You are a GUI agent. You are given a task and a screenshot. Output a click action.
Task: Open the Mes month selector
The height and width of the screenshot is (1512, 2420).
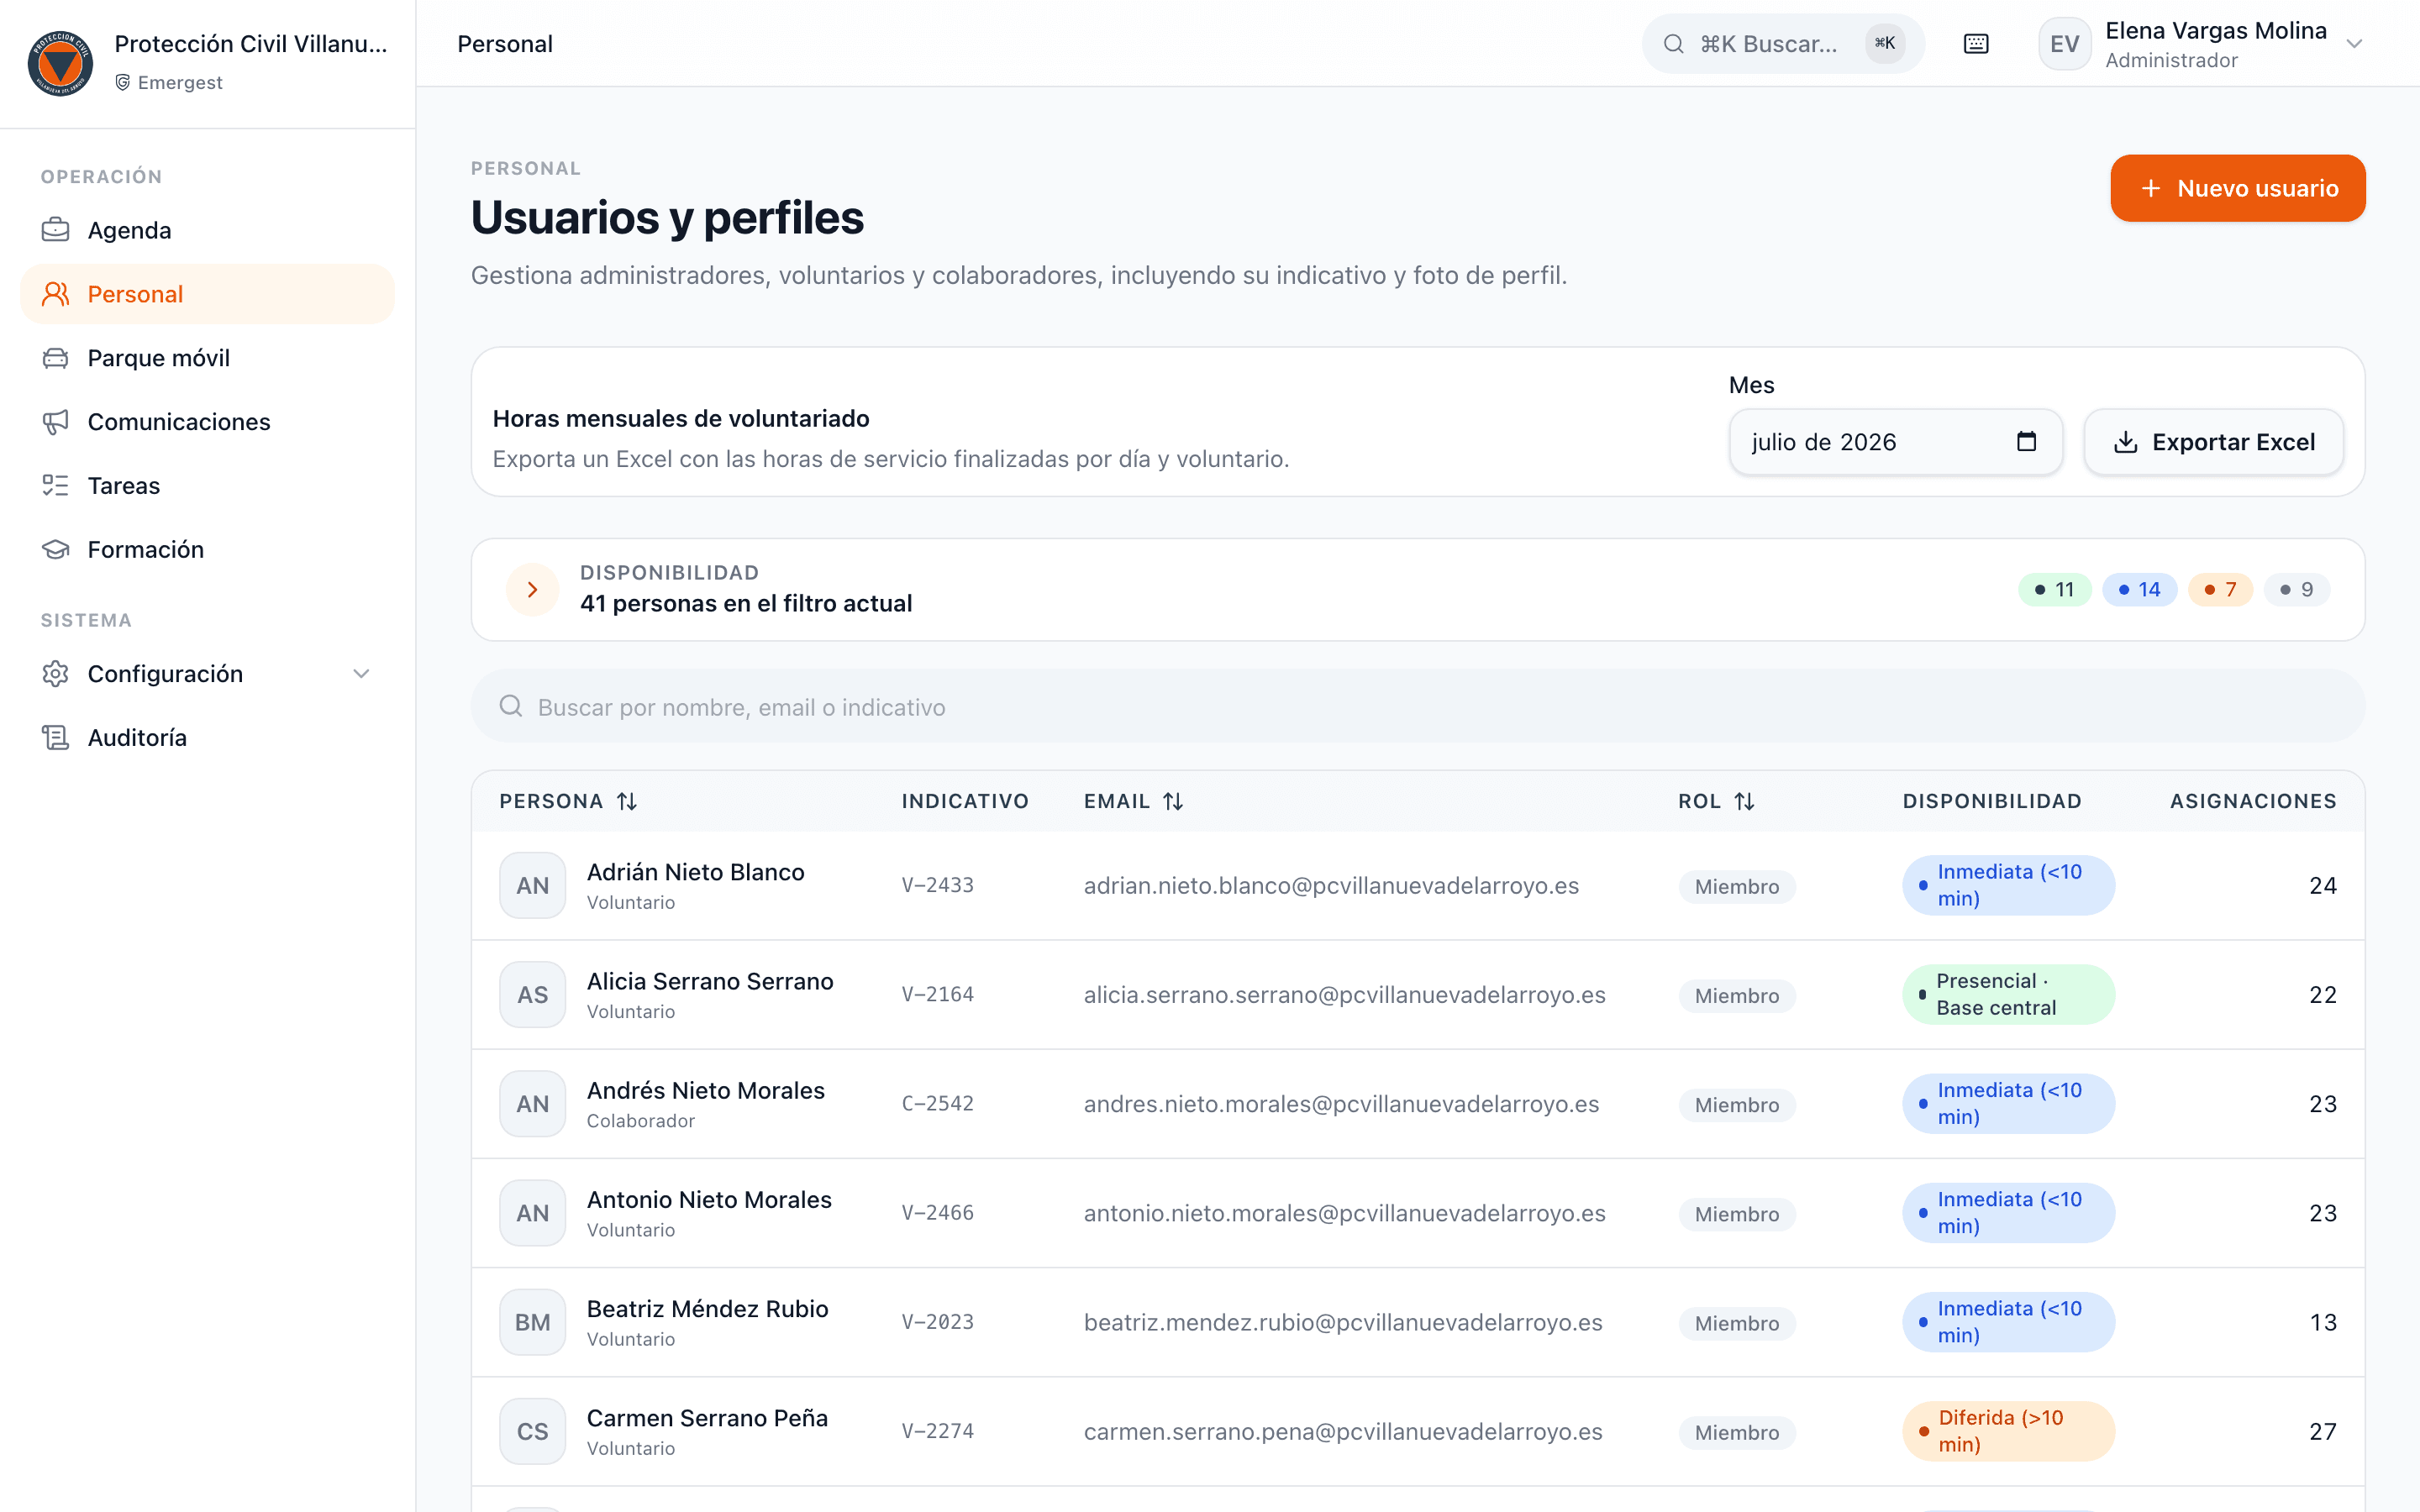click(x=1895, y=442)
